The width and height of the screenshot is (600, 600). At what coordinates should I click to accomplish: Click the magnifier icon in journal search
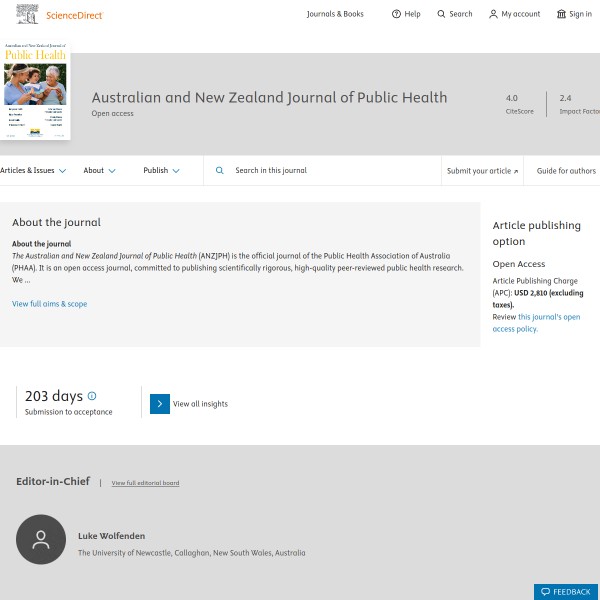coord(220,171)
